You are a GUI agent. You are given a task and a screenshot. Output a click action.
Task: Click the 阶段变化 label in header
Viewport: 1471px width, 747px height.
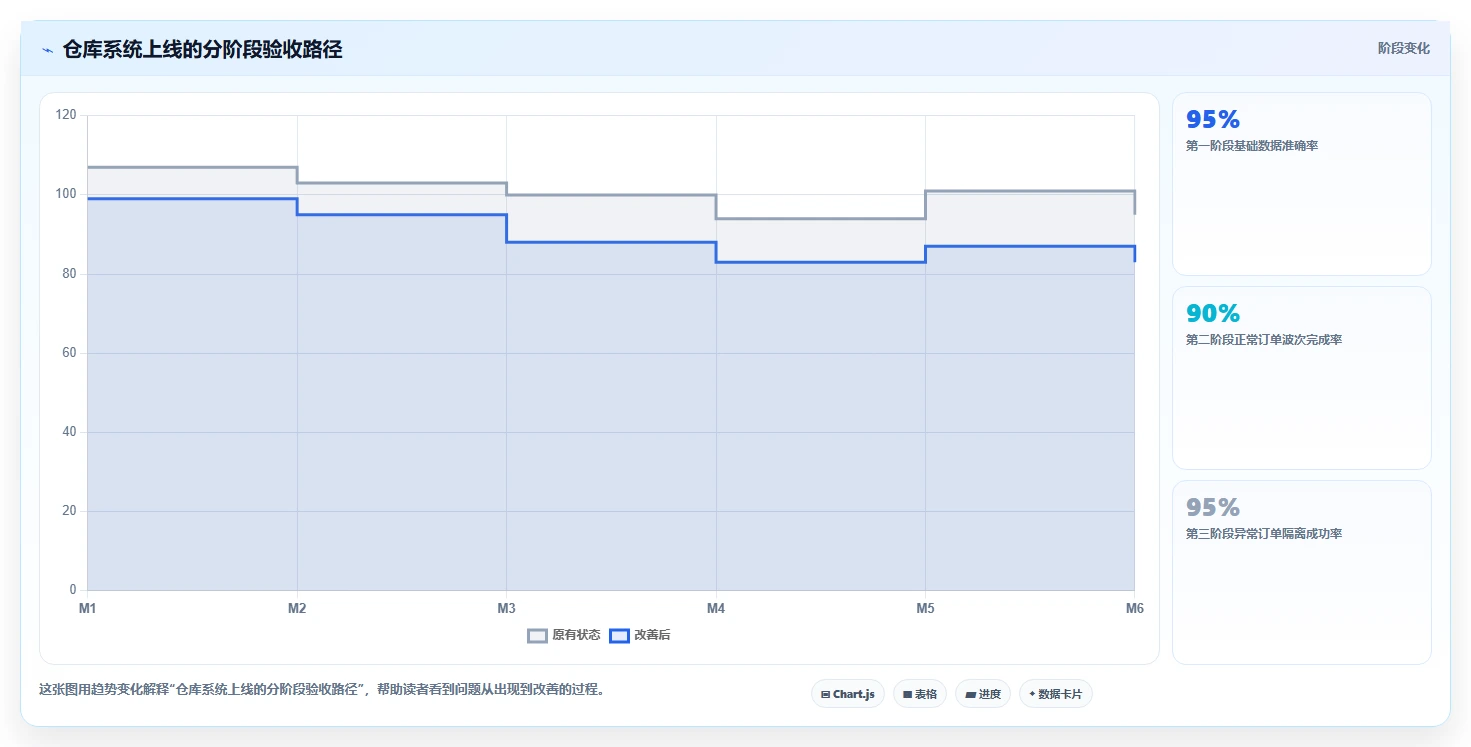coord(1403,49)
